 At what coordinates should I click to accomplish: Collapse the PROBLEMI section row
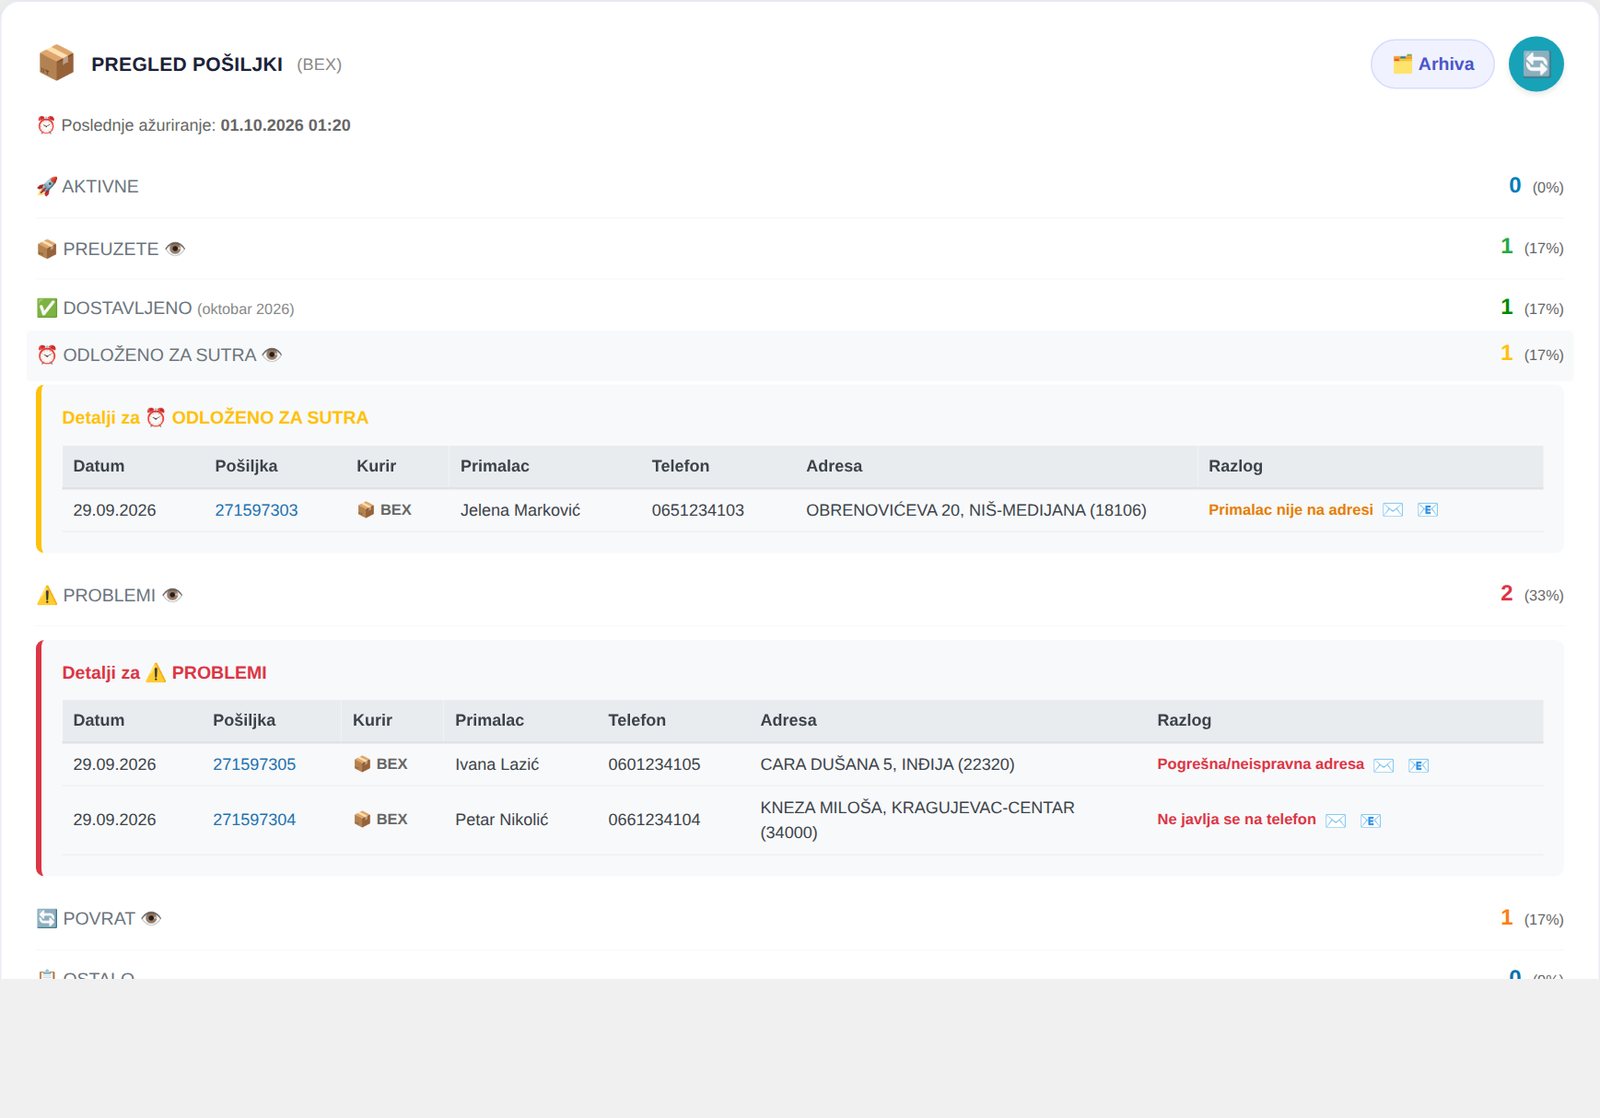[x=800, y=595]
